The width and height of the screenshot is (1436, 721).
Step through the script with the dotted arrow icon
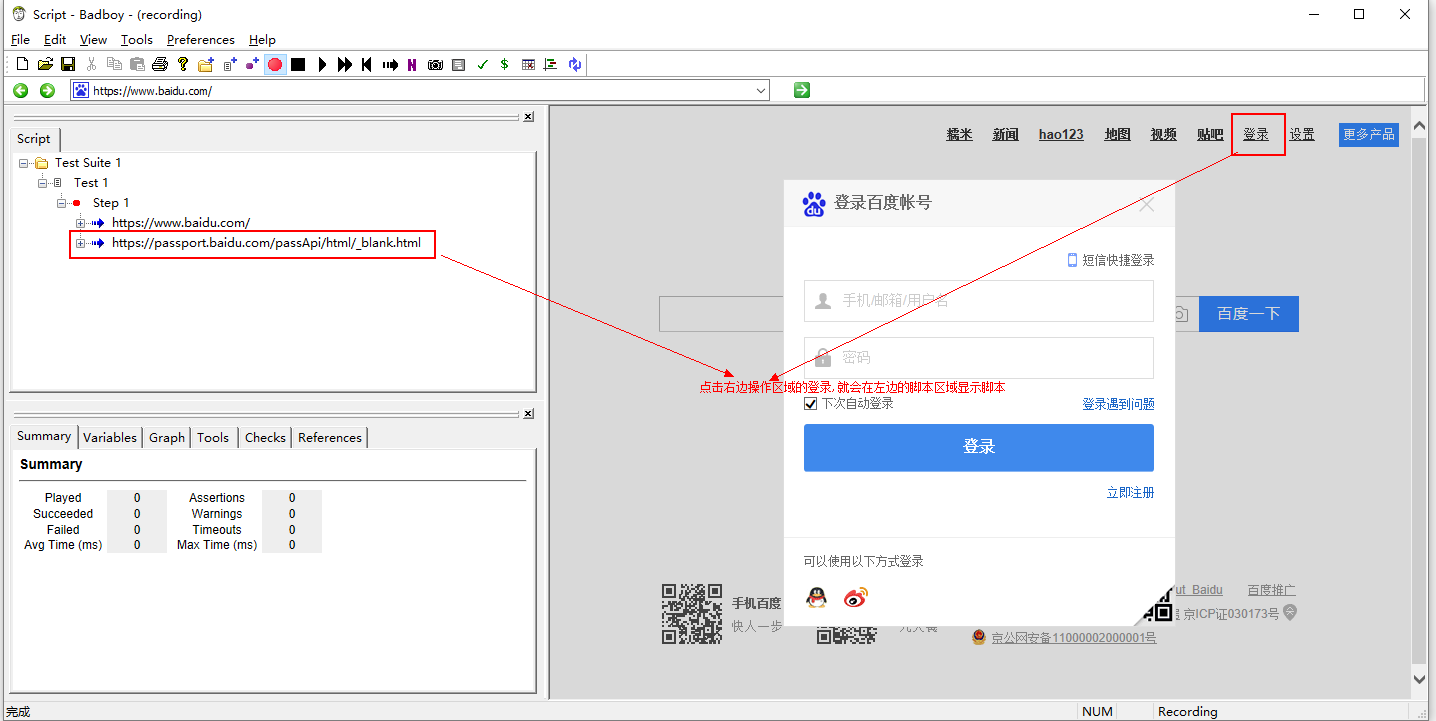(390, 64)
